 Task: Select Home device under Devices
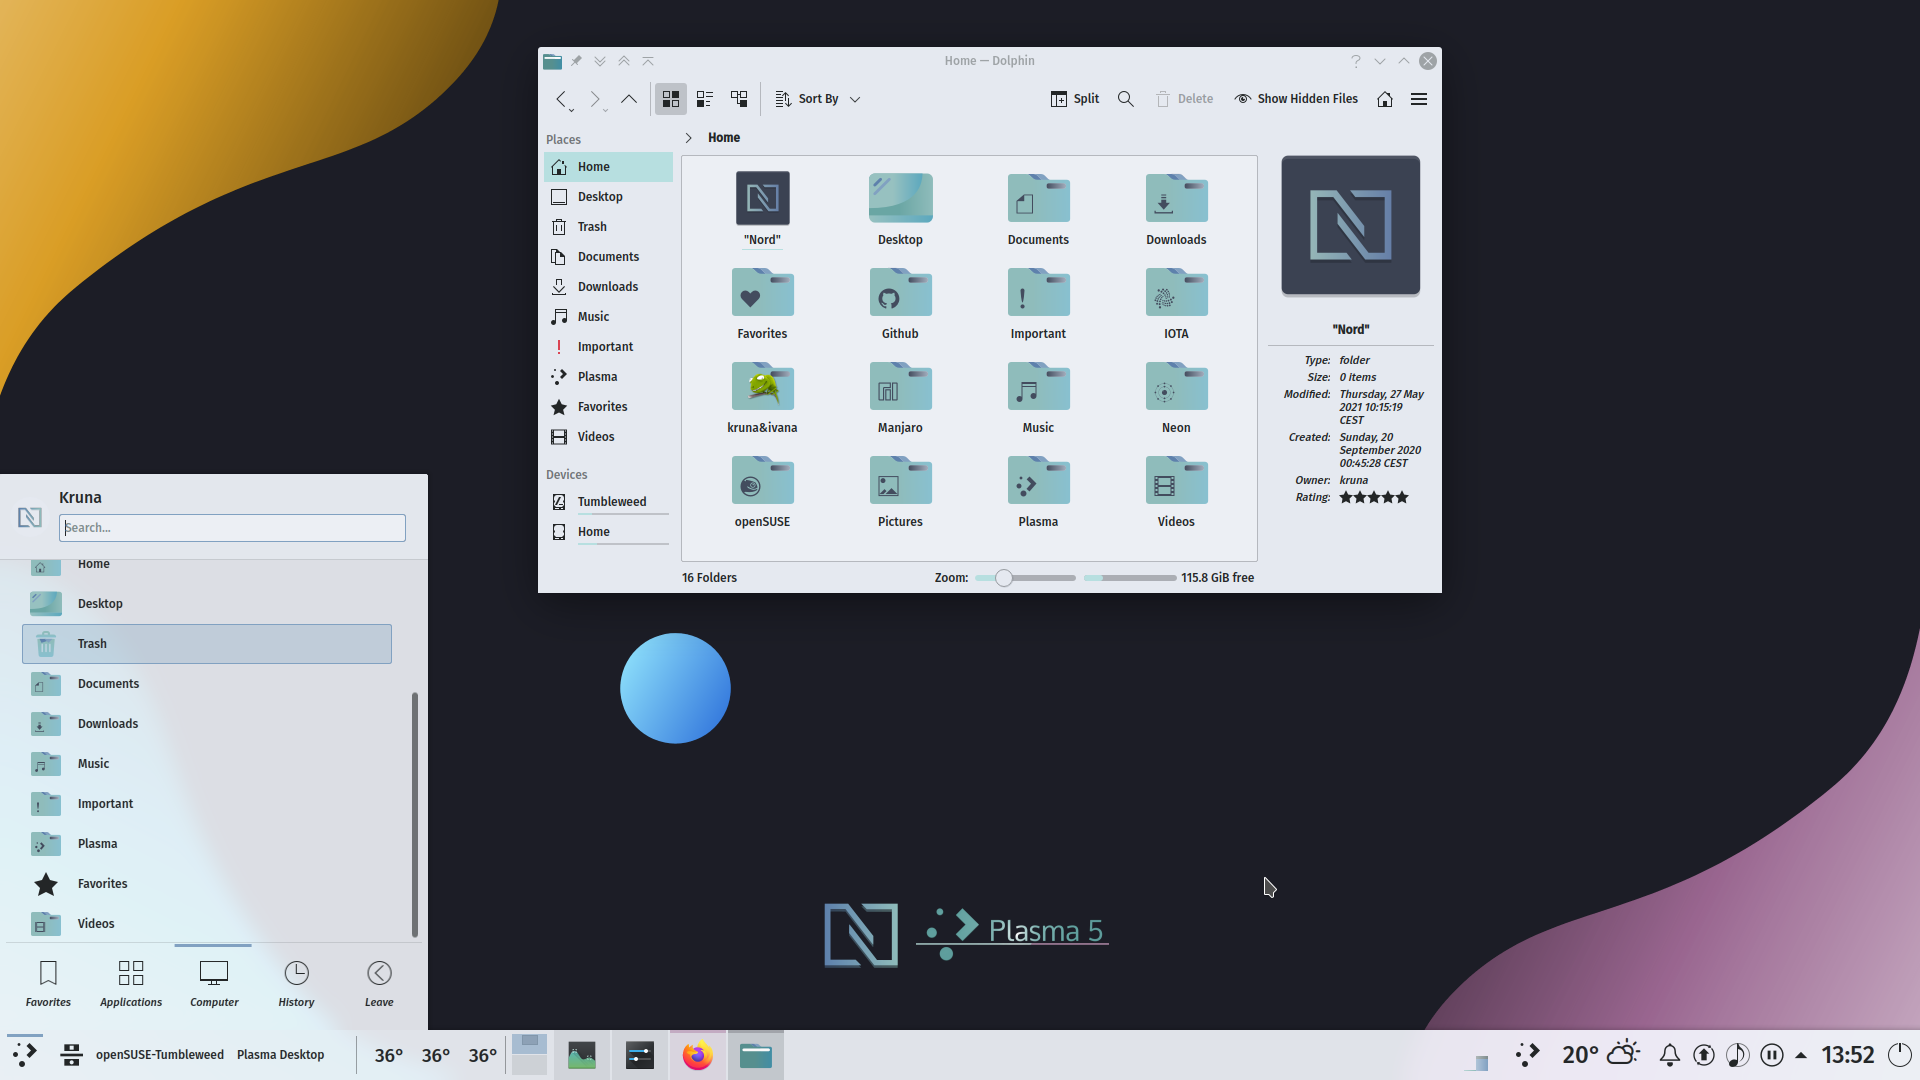coord(608,532)
